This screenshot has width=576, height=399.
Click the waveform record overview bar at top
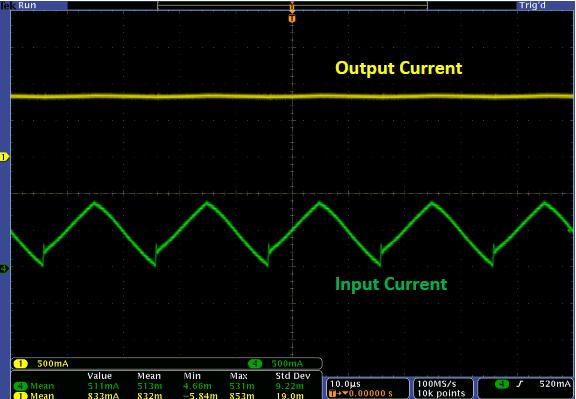click(292, 6)
